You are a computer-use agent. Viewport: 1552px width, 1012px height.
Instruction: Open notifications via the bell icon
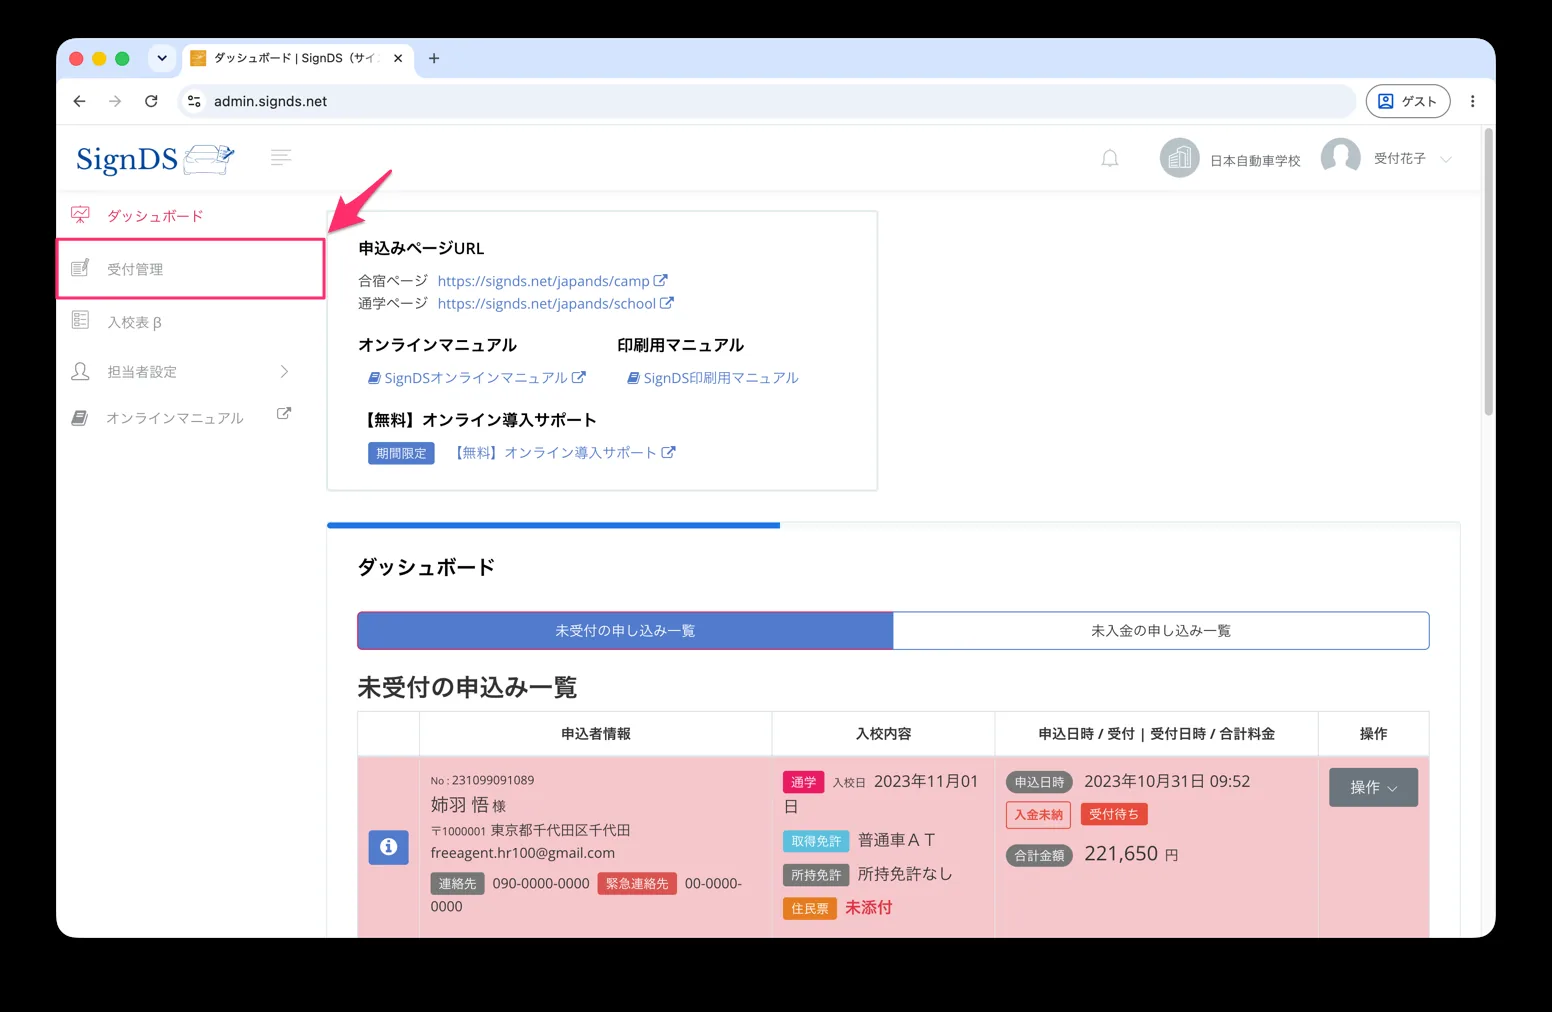click(x=1110, y=158)
